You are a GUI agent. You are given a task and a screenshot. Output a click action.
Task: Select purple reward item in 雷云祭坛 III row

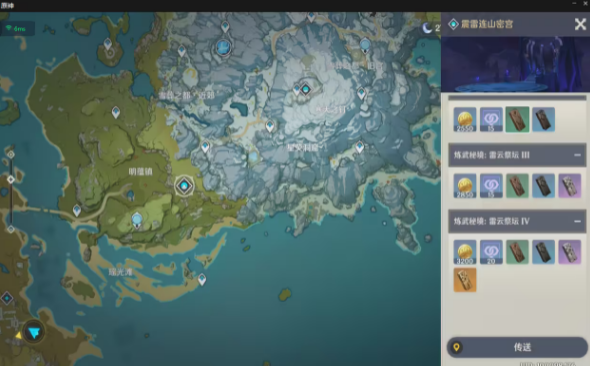click(x=569, y=186)
